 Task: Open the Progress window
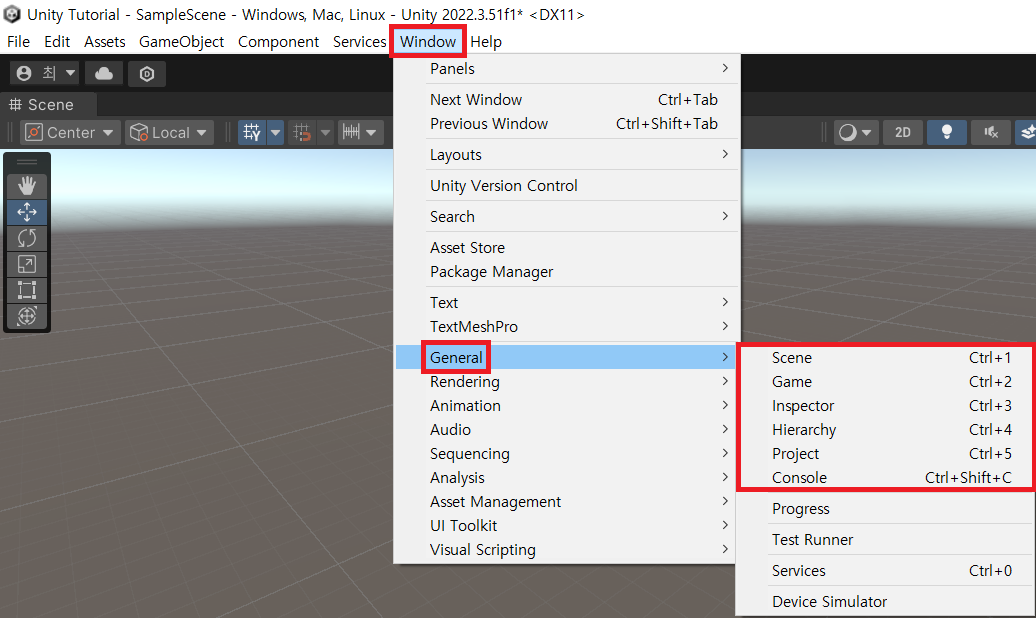886,509
